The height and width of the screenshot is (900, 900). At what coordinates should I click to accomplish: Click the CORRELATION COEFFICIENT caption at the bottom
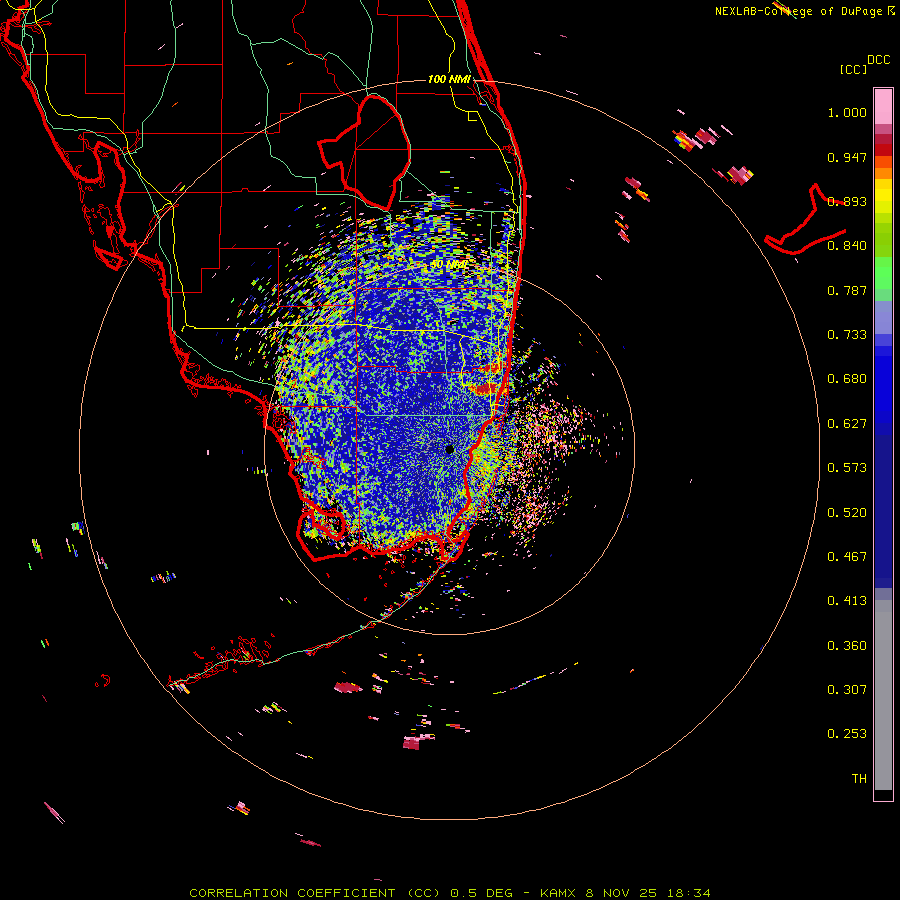pos(450,893)
